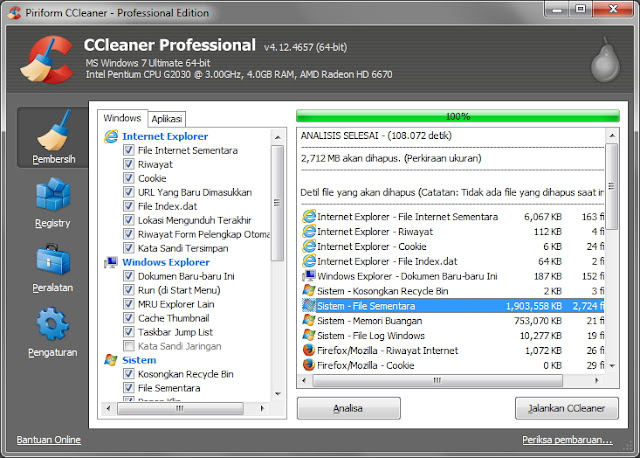Screen dimensions: 640x458
Task: Toggle Cache Thumbnail checkbox
Action: point(129,318)
